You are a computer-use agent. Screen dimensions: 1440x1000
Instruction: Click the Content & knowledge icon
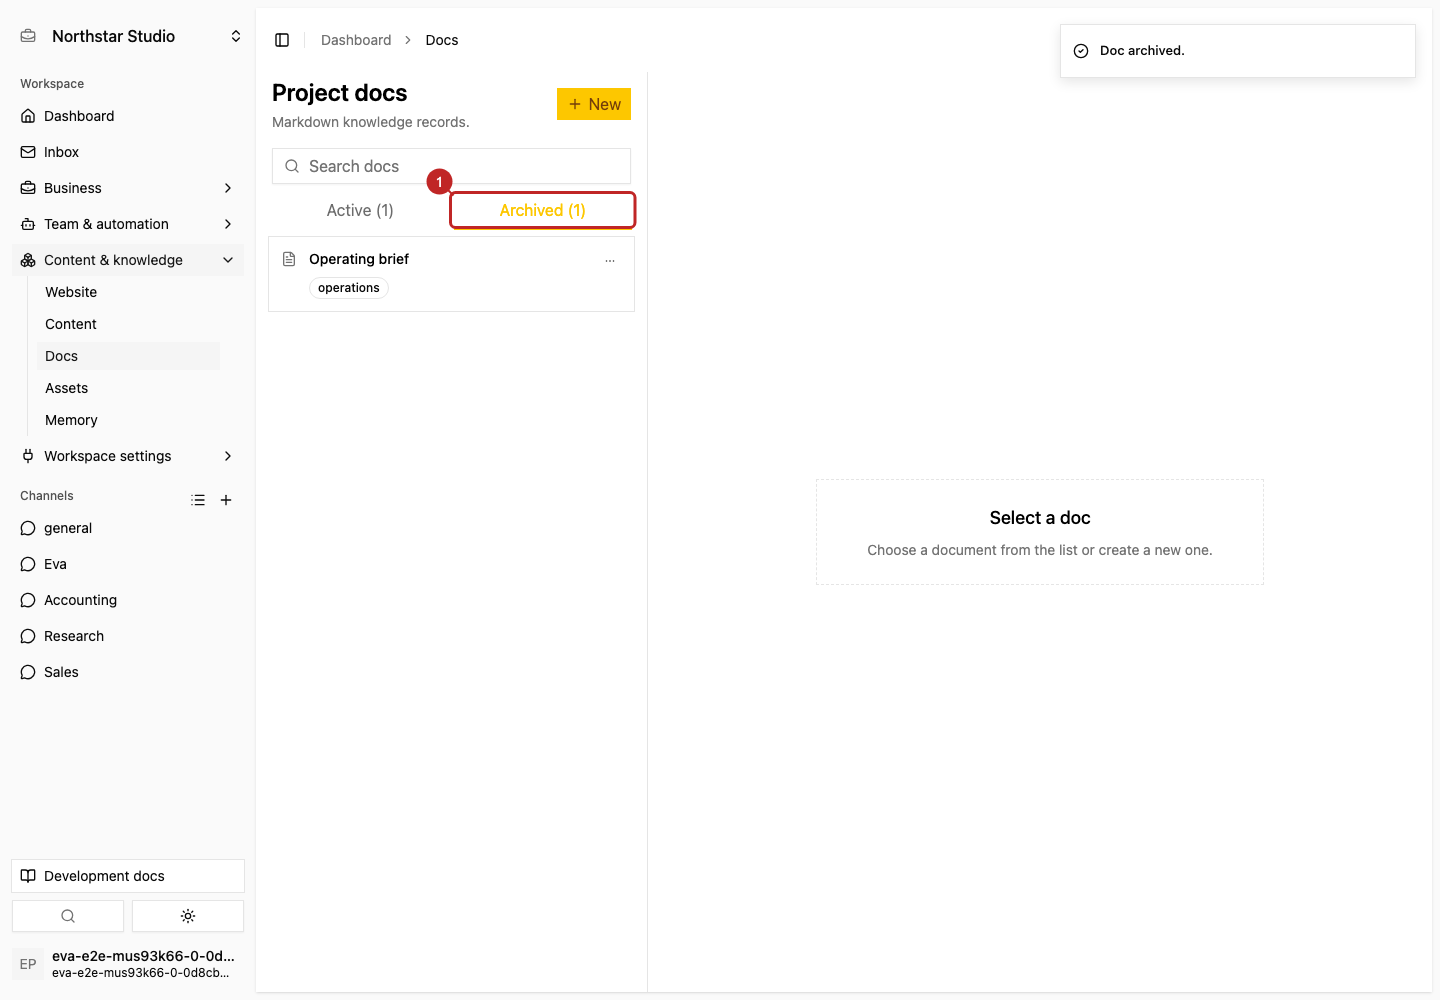coord(28,260)
